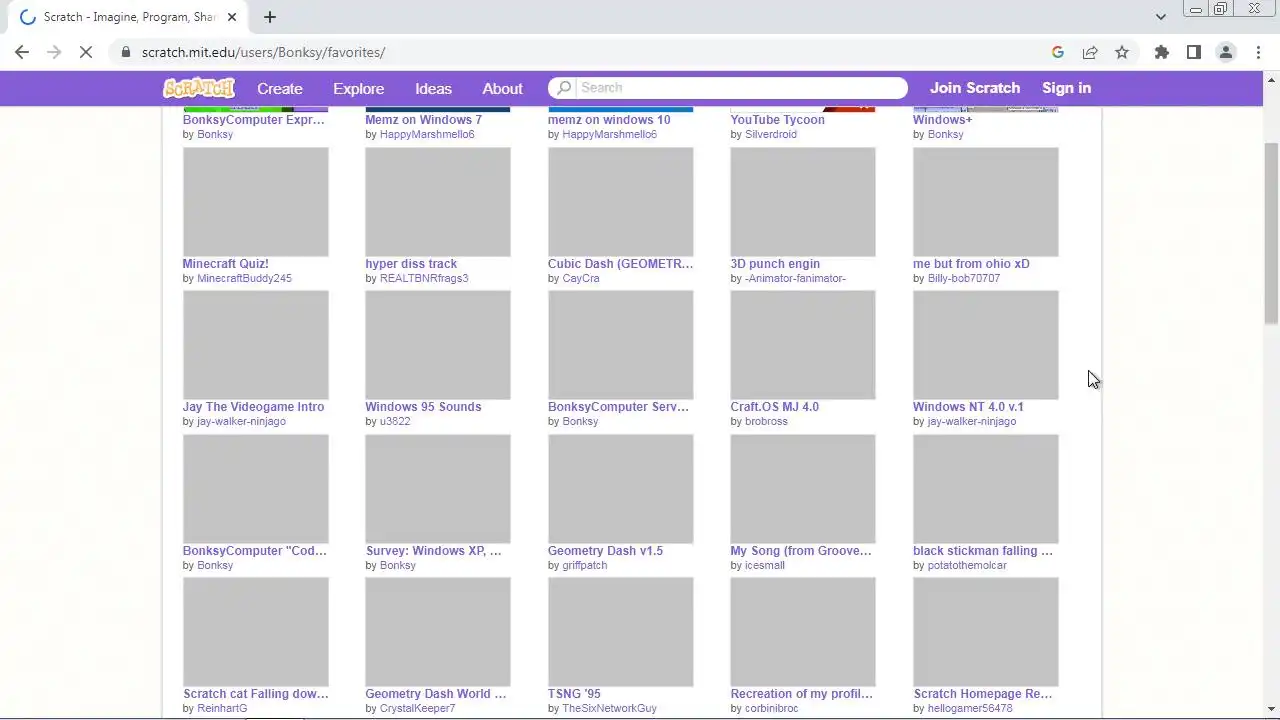Open Windows 95 Sounds thumbnail
This screenshot has height=720, width=1280.
click(438, 345)
